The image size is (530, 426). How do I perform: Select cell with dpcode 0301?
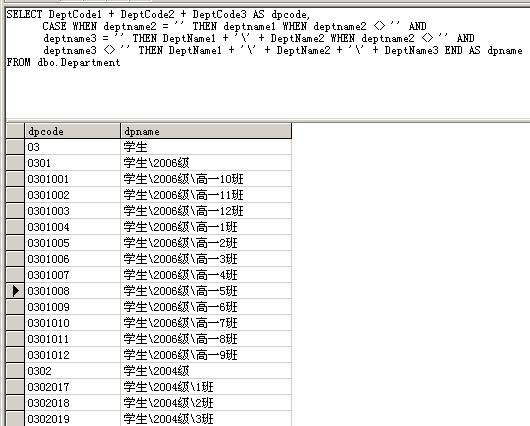(73, 163)
